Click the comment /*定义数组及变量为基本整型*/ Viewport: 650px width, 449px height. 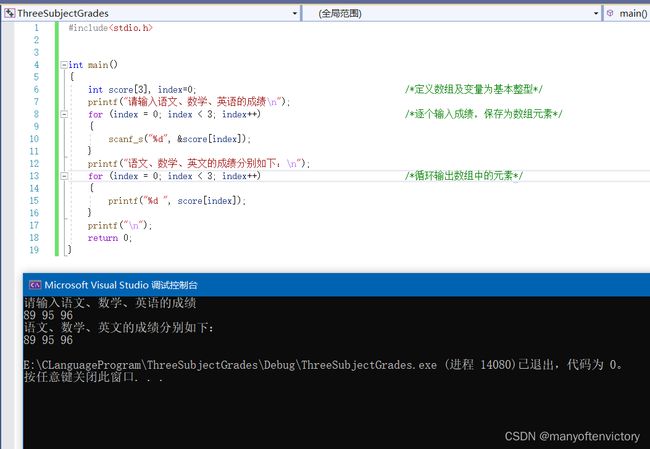474,89
